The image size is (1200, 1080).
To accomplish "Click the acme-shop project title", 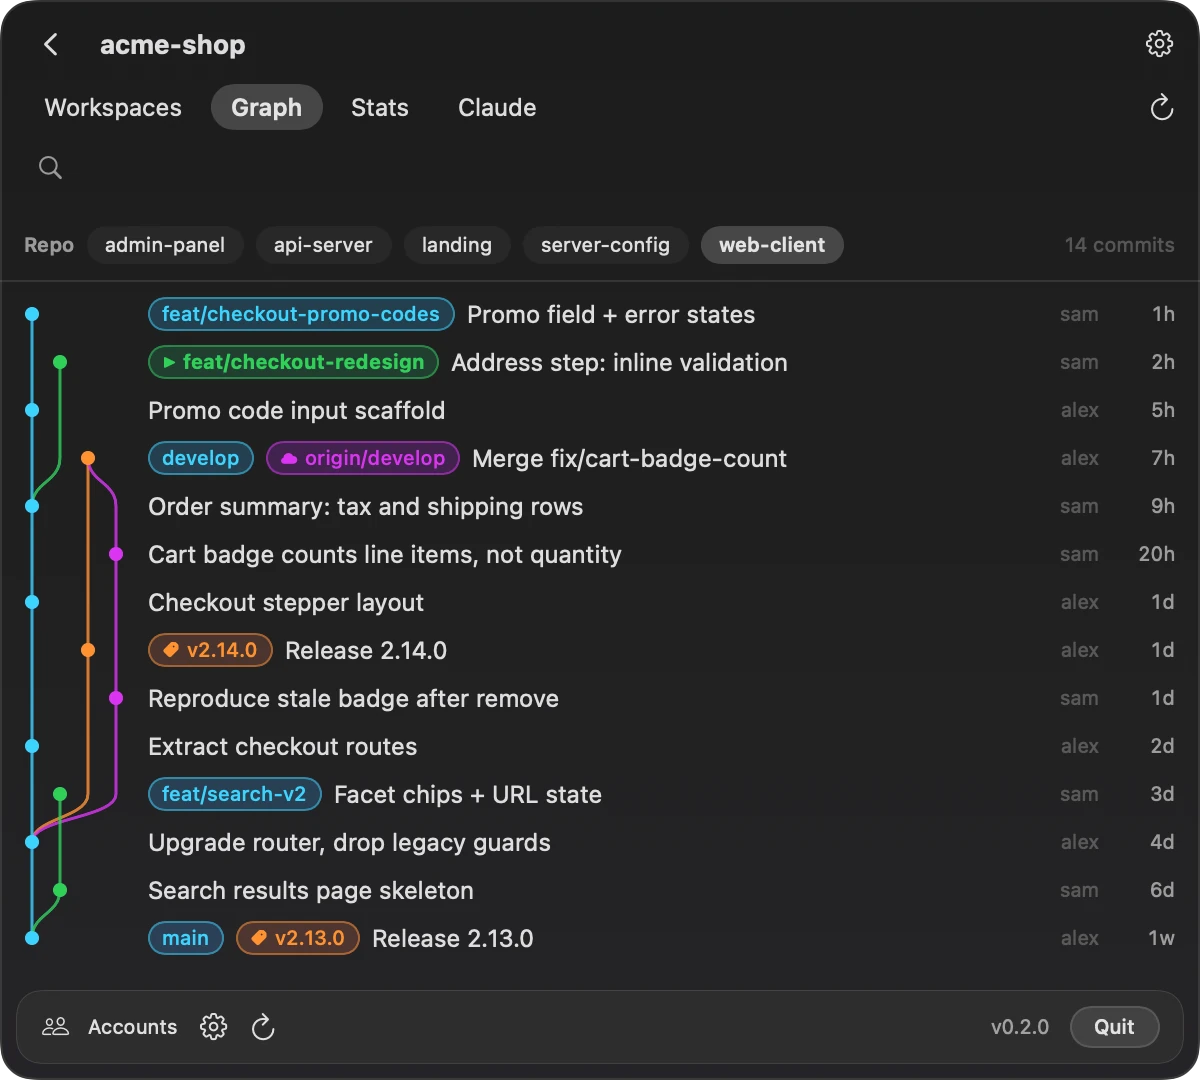I will 172,44.
